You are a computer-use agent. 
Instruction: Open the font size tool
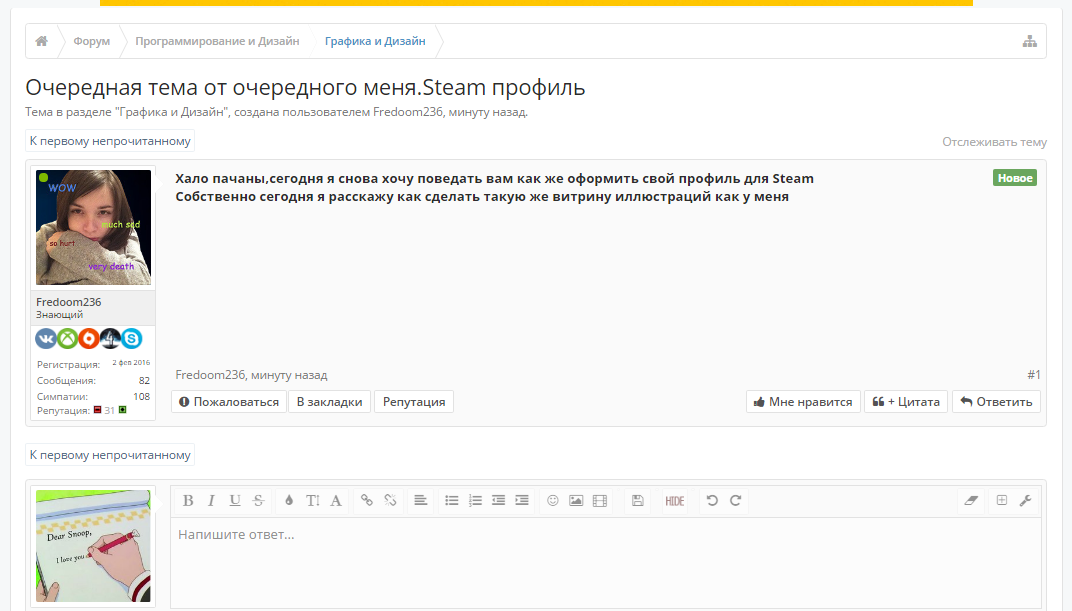point(312,501)
